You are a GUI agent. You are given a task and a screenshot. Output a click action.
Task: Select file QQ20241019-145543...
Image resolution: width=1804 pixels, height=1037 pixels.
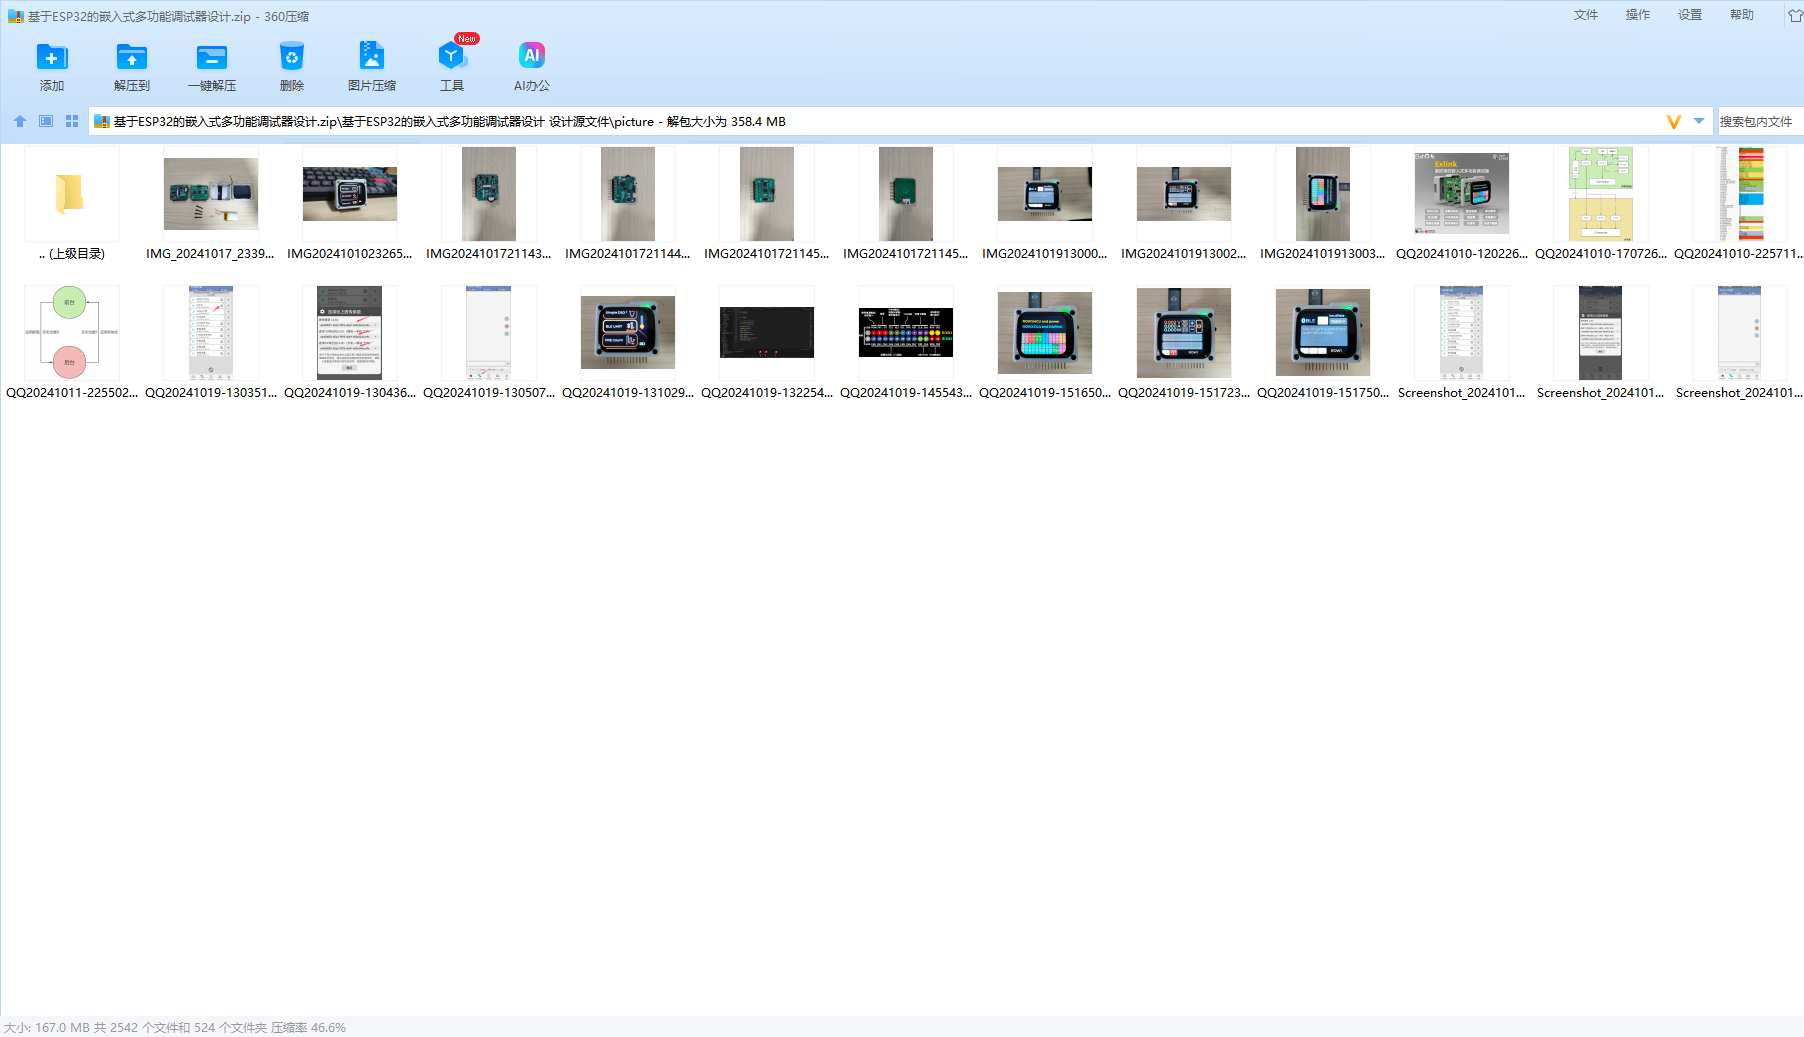pyautogui.click(x=905, y=343)
